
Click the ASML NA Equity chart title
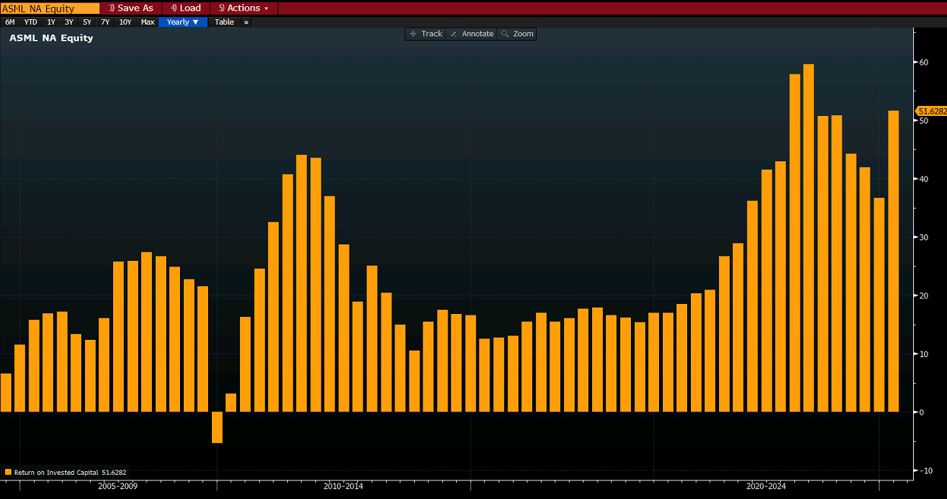(51, 37)
